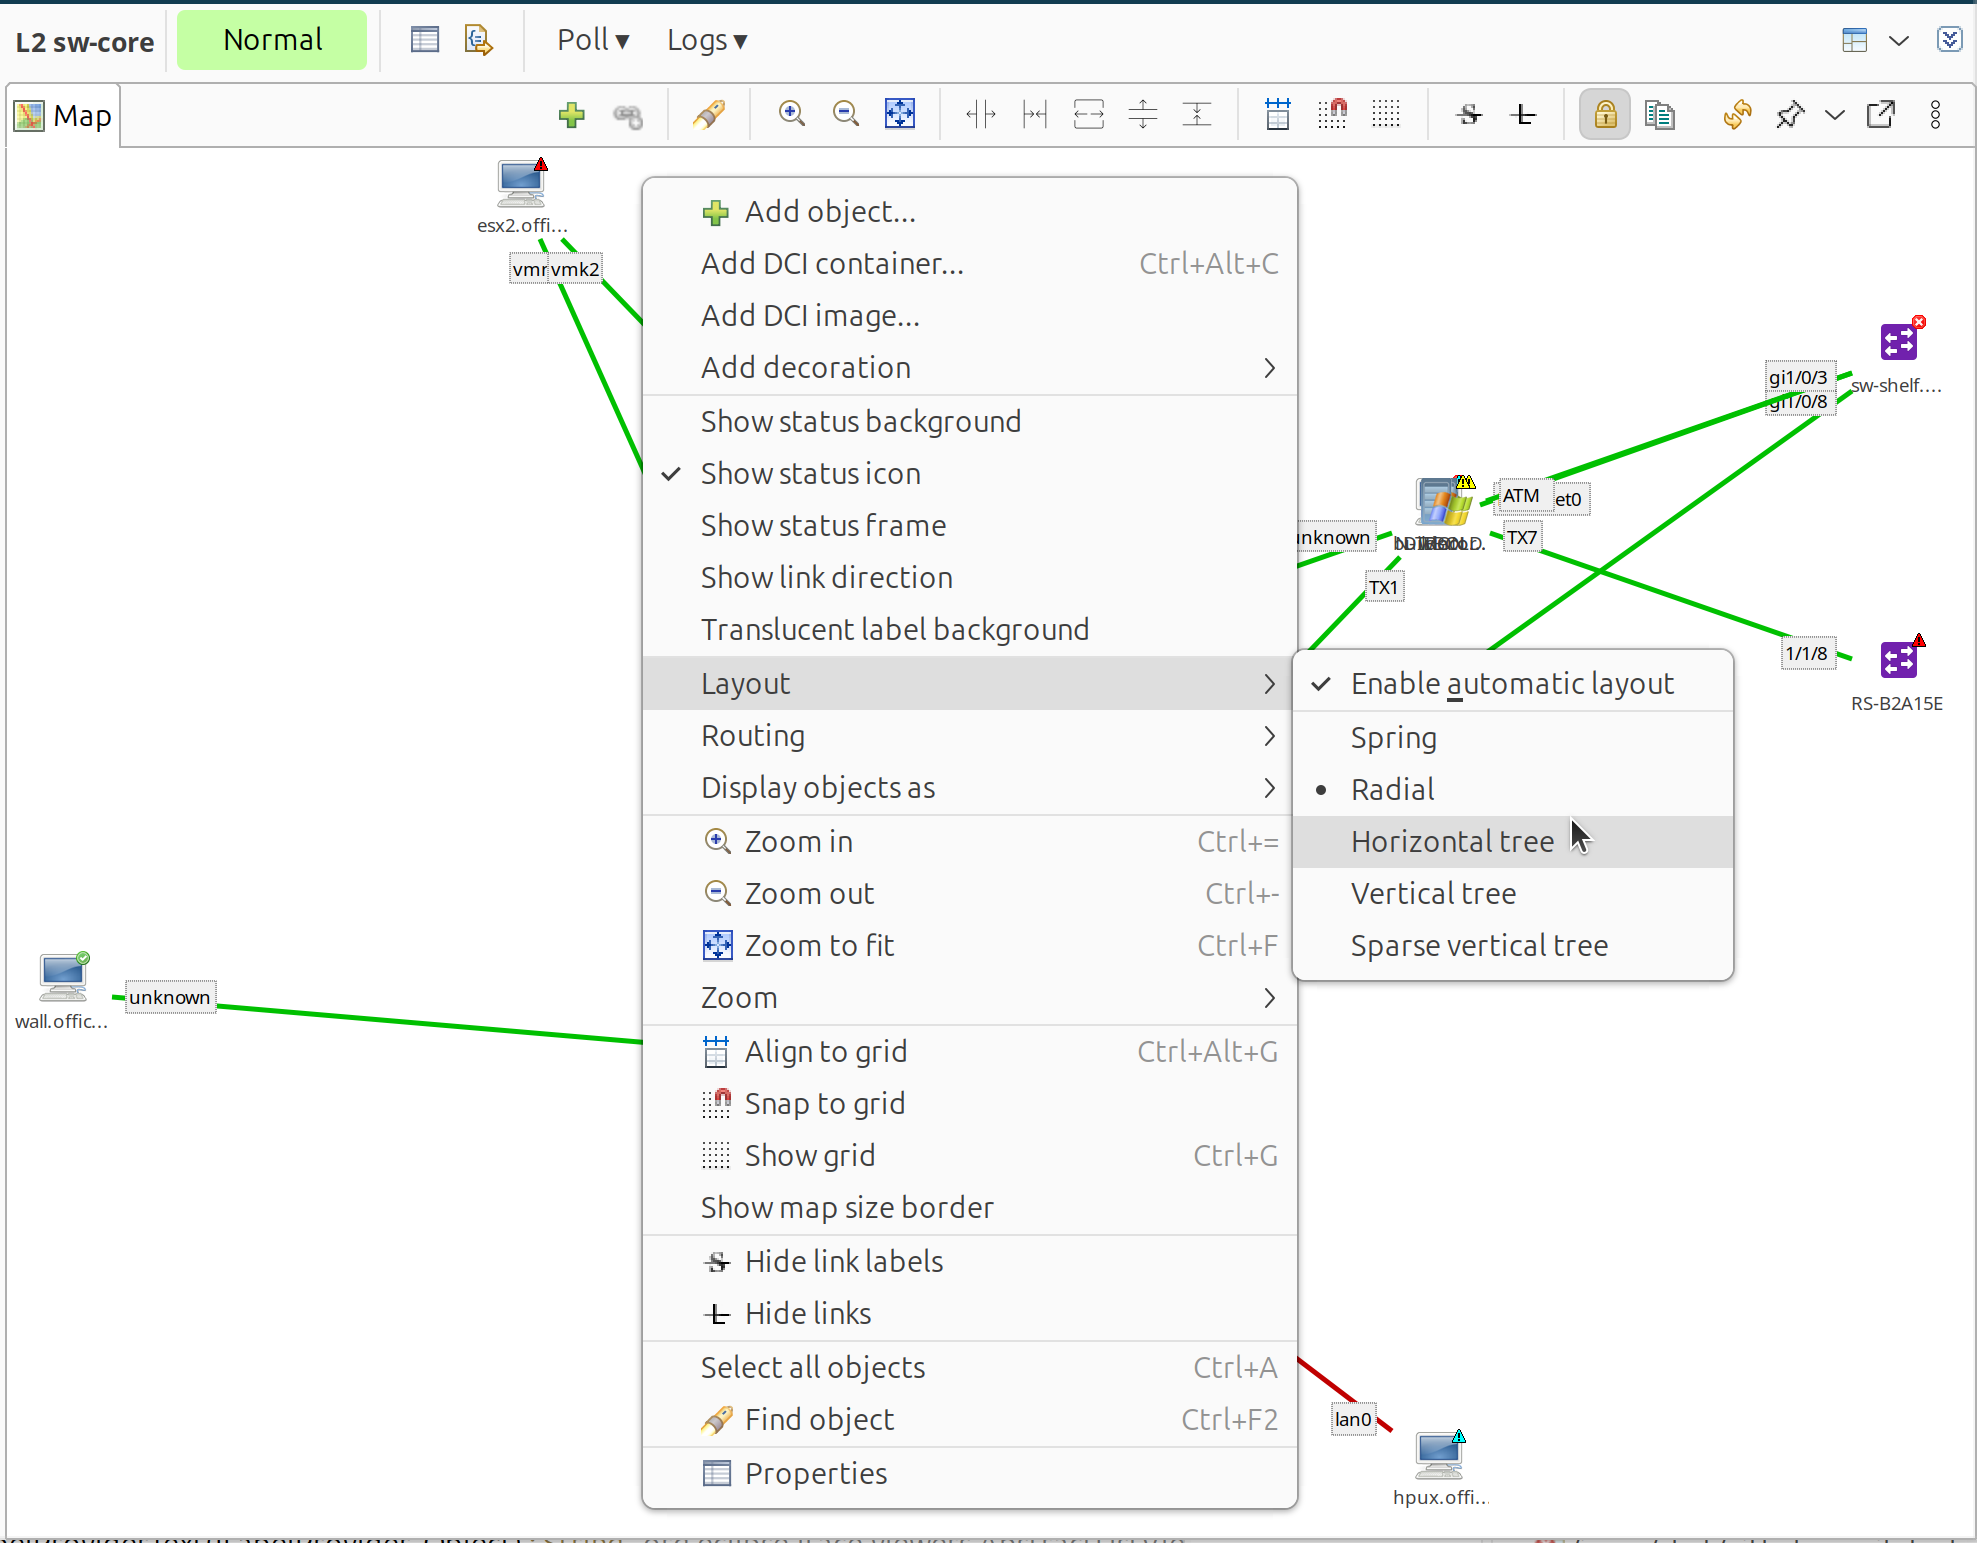The image size is (1977, 1543).
Task: Click the zoom in magnifier toolbar icon
Action: coord(791,114)
